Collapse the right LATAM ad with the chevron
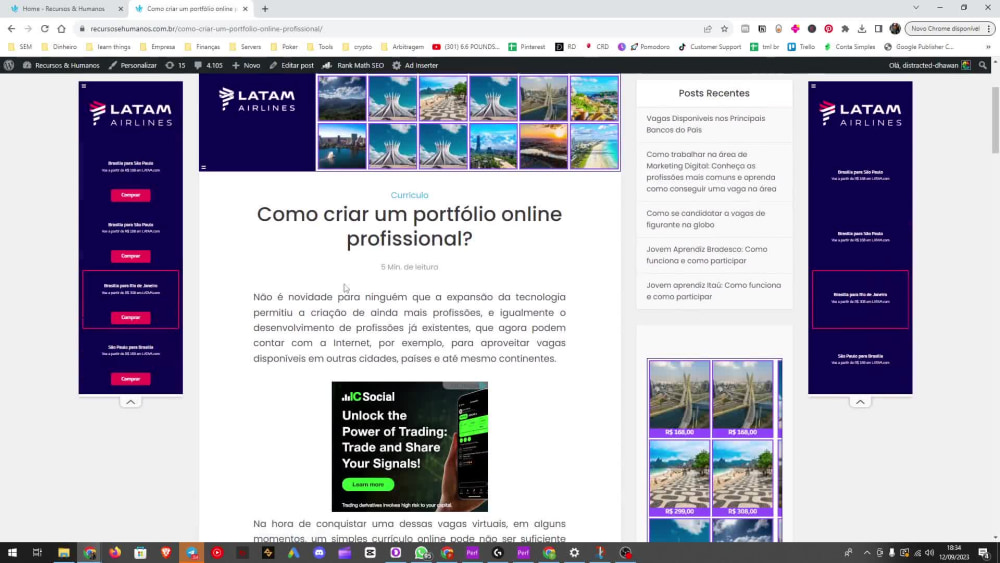The image size is (1000, 563). coord(860,402)
